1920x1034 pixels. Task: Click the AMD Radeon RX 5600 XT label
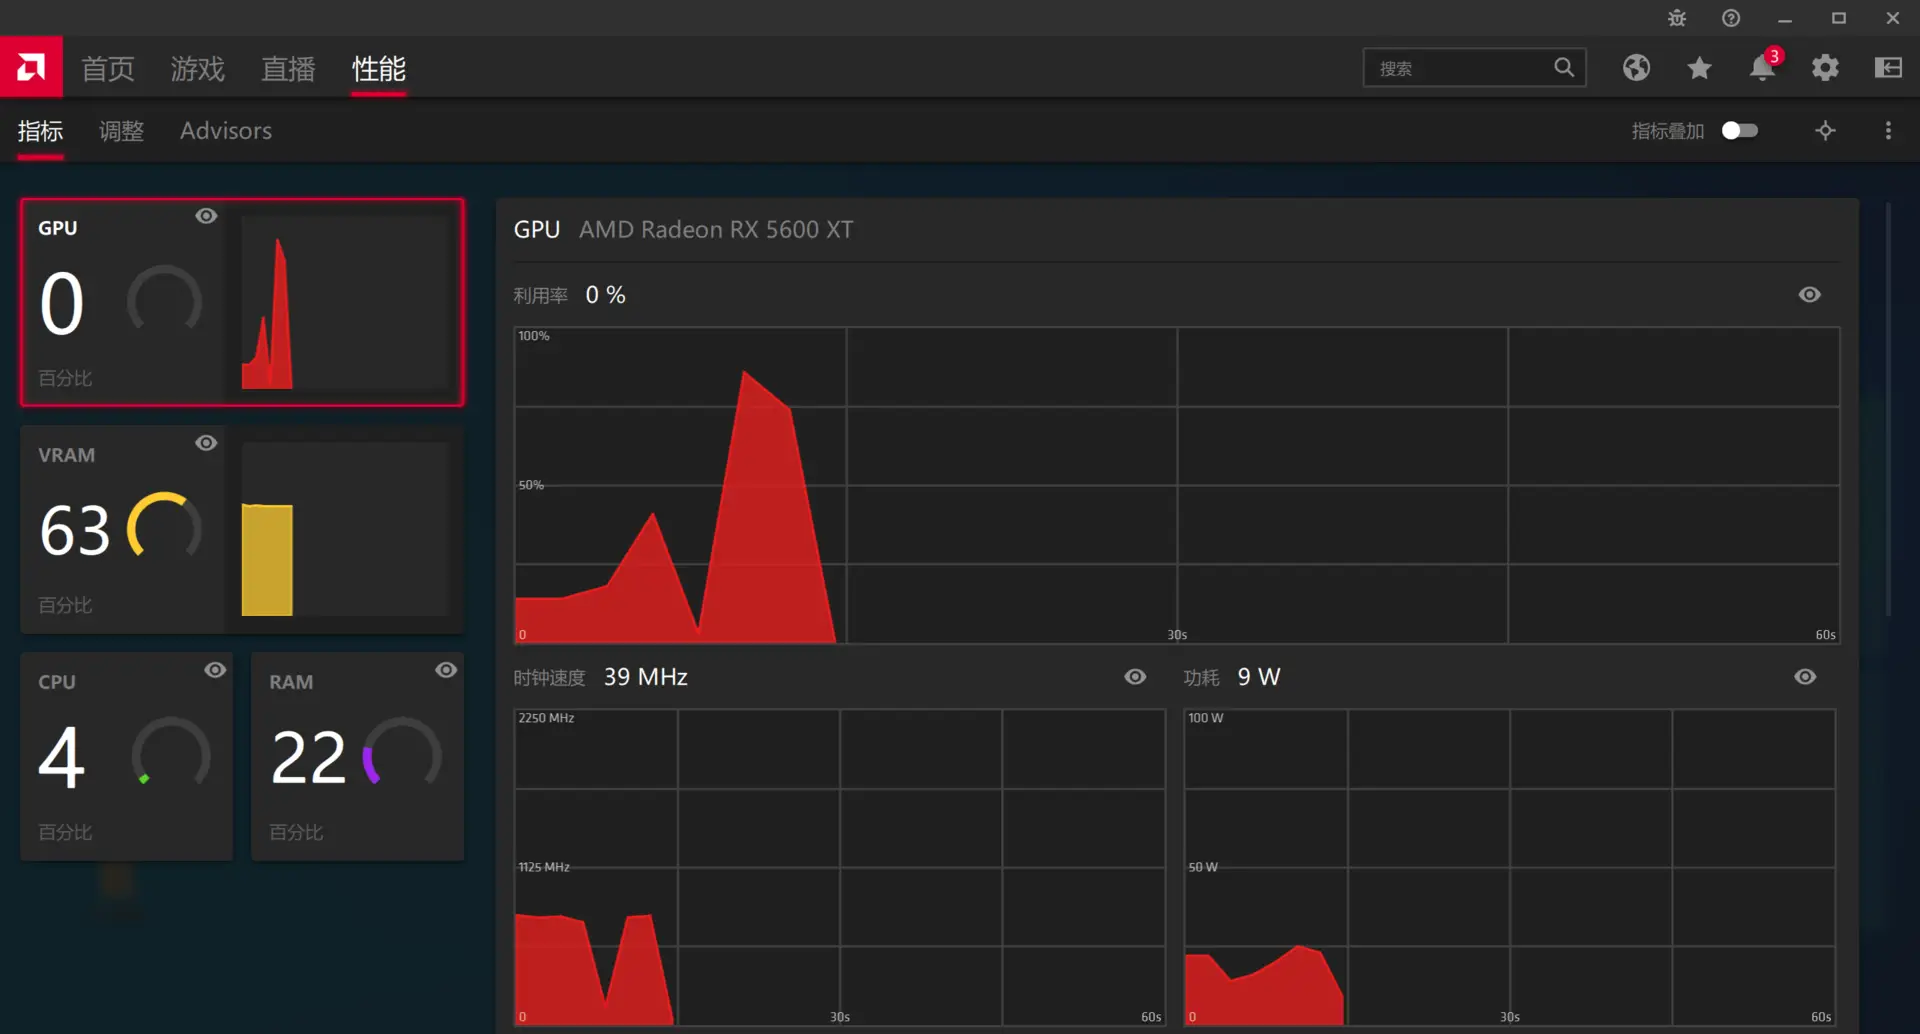coord(716,229)
